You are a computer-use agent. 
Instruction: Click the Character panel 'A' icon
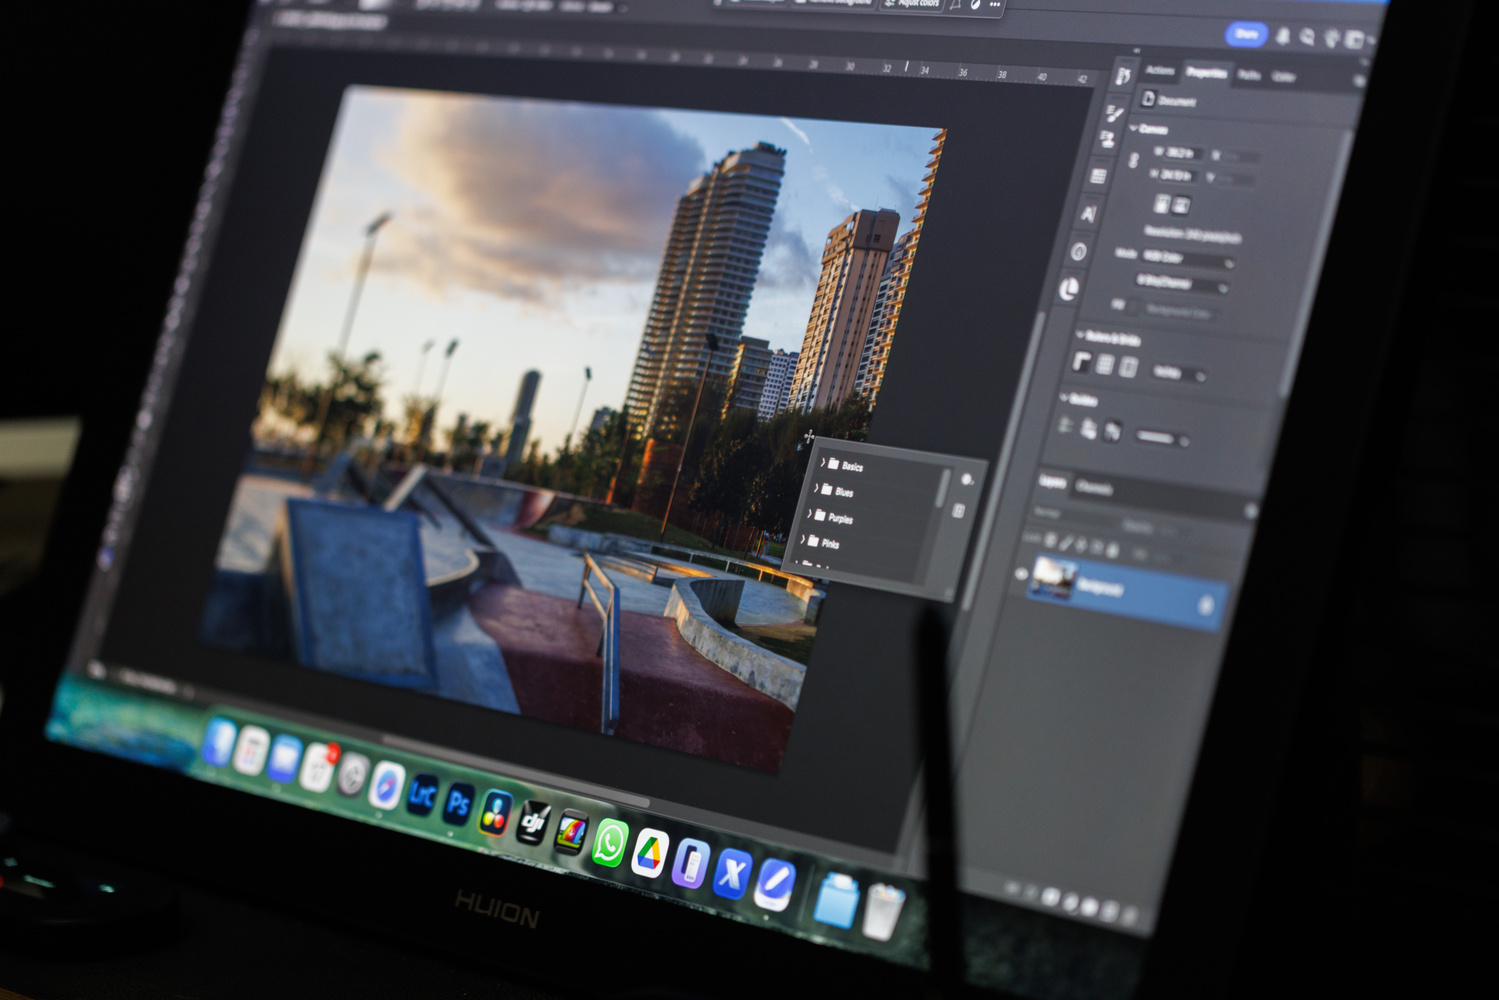(x=1089, y=213)
